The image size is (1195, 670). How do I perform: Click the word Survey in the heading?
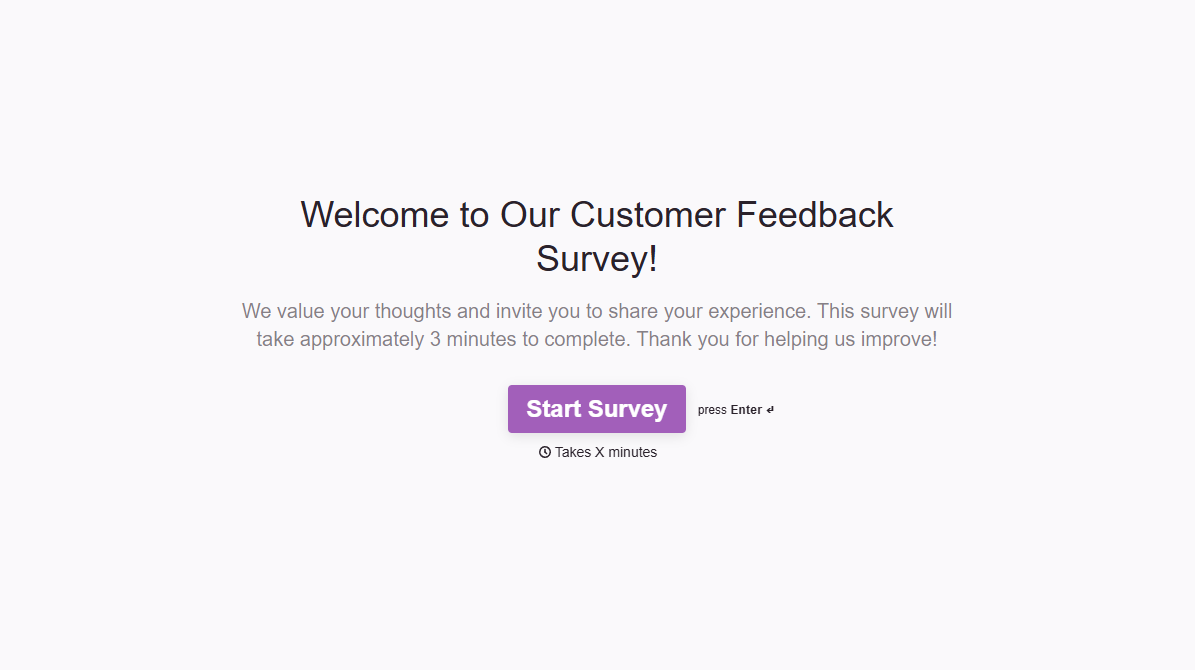coord(596,258)
